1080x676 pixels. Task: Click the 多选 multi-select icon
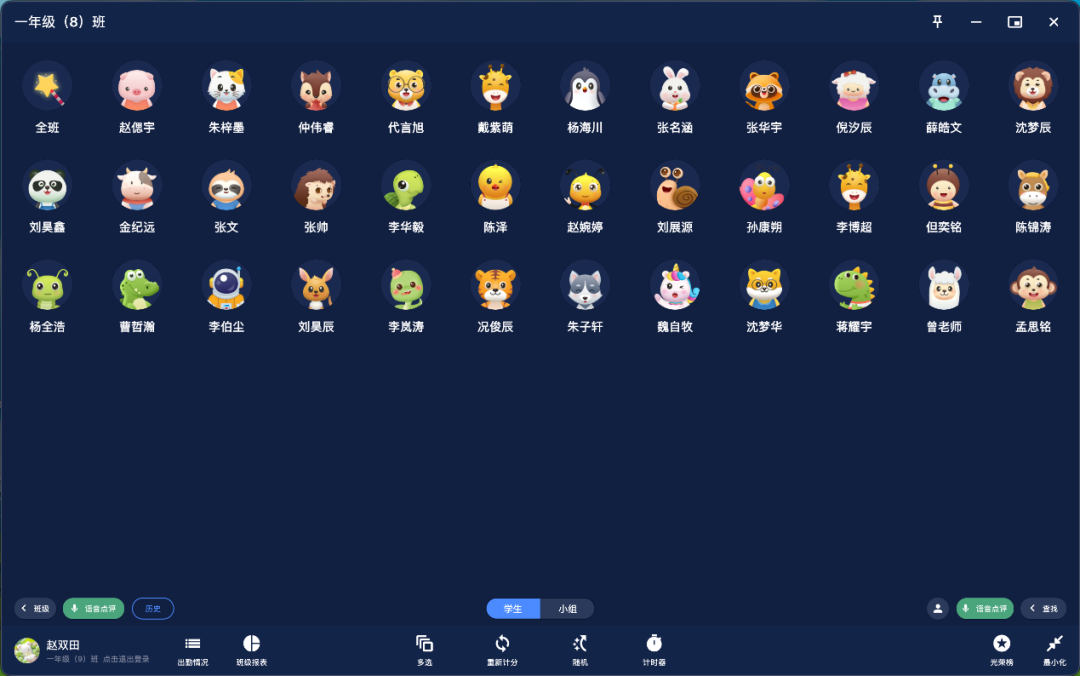pos(425,649)
